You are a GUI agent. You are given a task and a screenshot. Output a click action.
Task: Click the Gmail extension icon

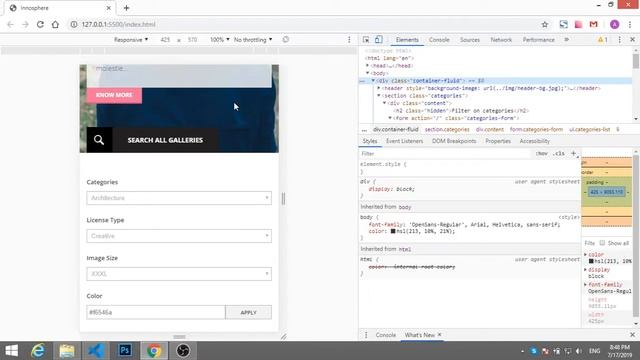click(593, 24)
